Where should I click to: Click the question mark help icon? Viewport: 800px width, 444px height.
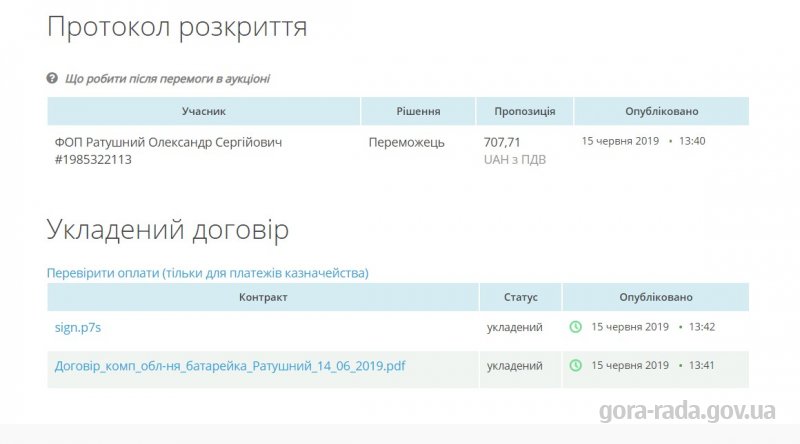52,78
